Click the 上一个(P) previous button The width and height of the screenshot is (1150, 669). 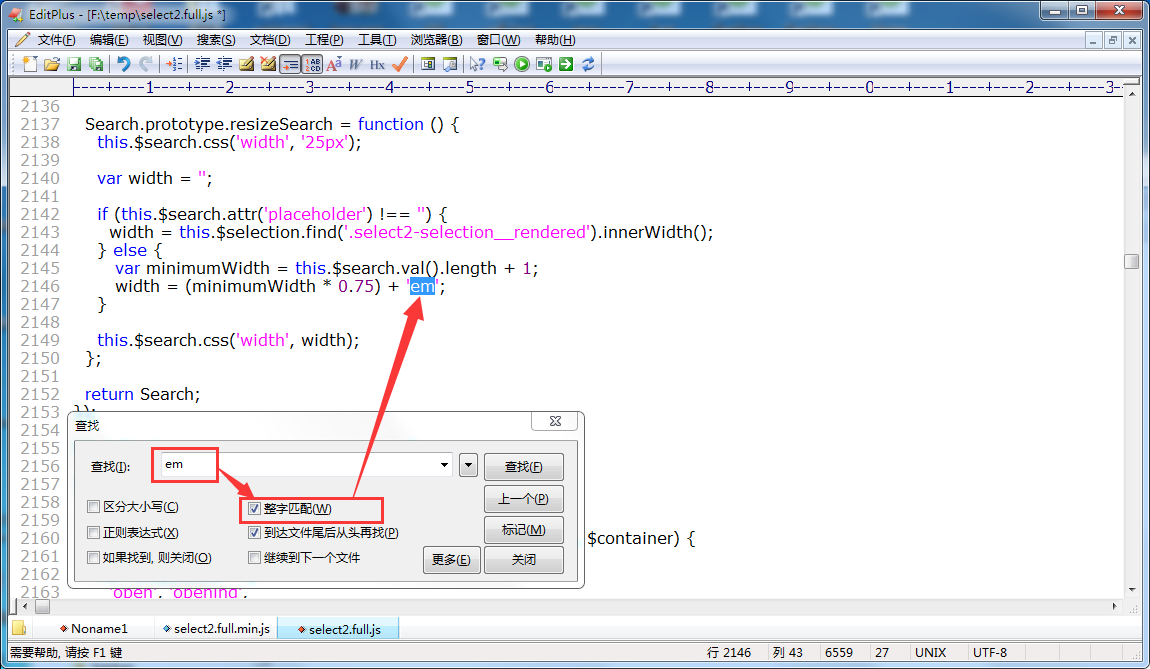[x=524, y=499]
